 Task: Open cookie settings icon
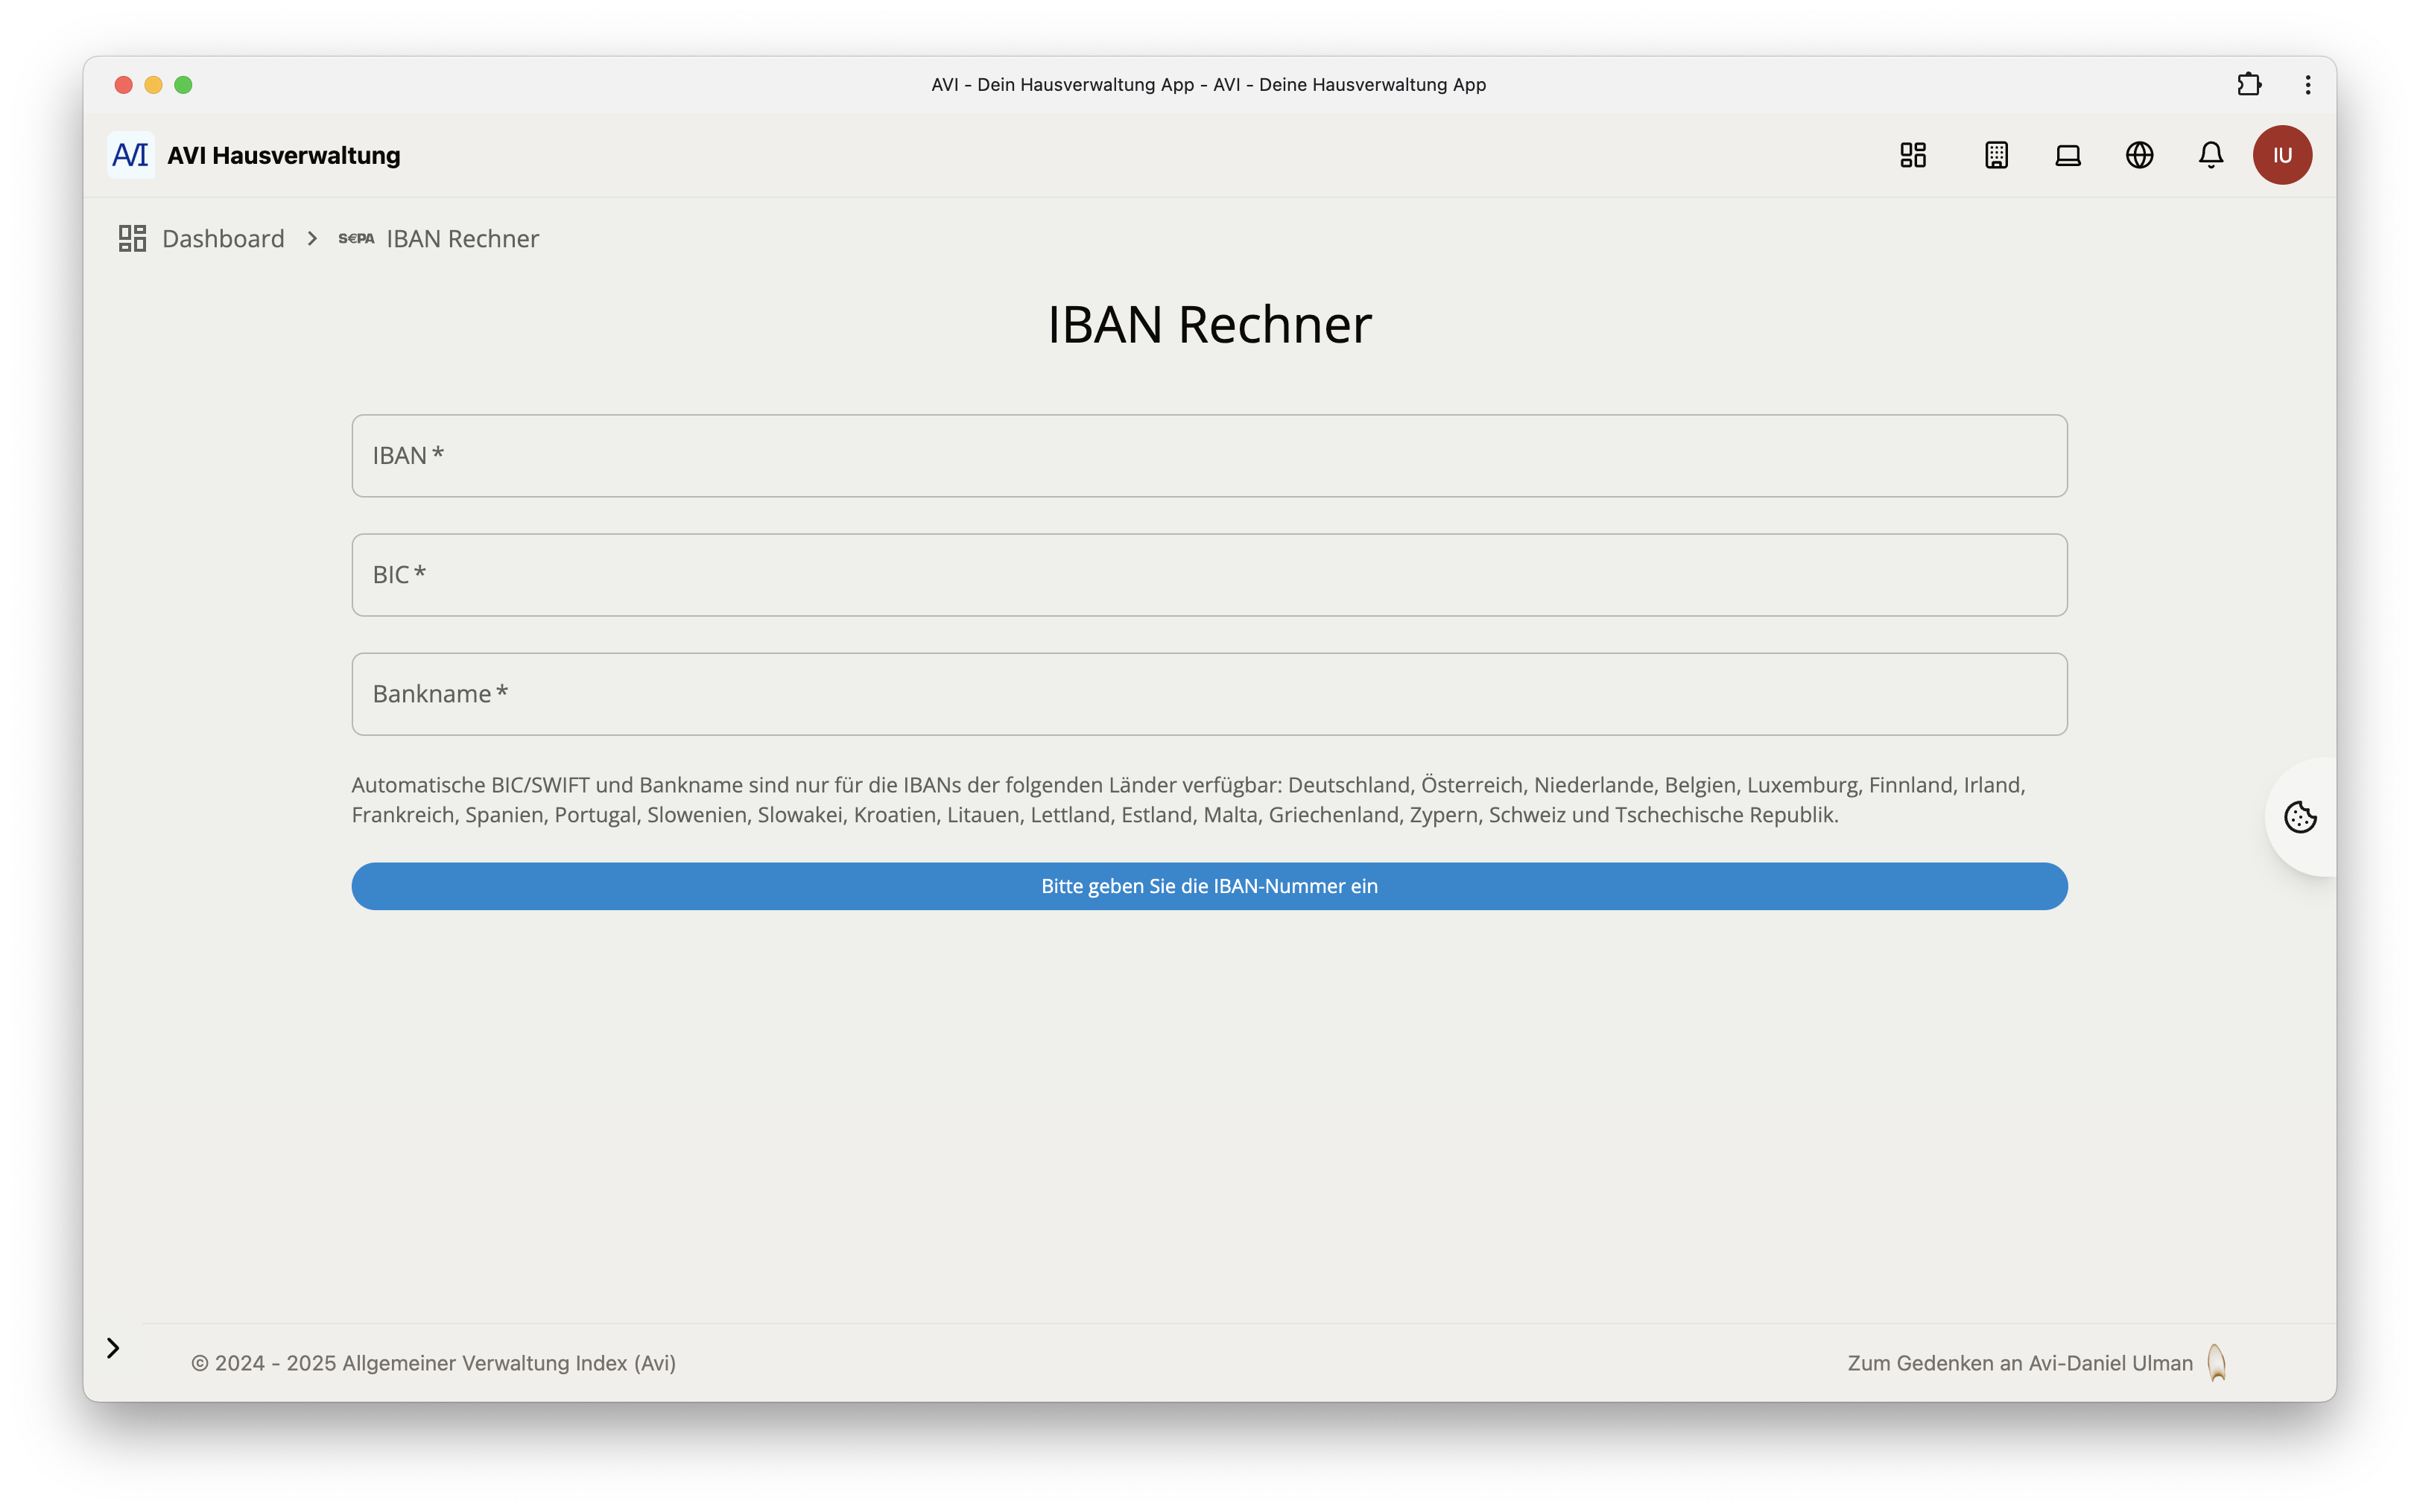(2299, 817)
